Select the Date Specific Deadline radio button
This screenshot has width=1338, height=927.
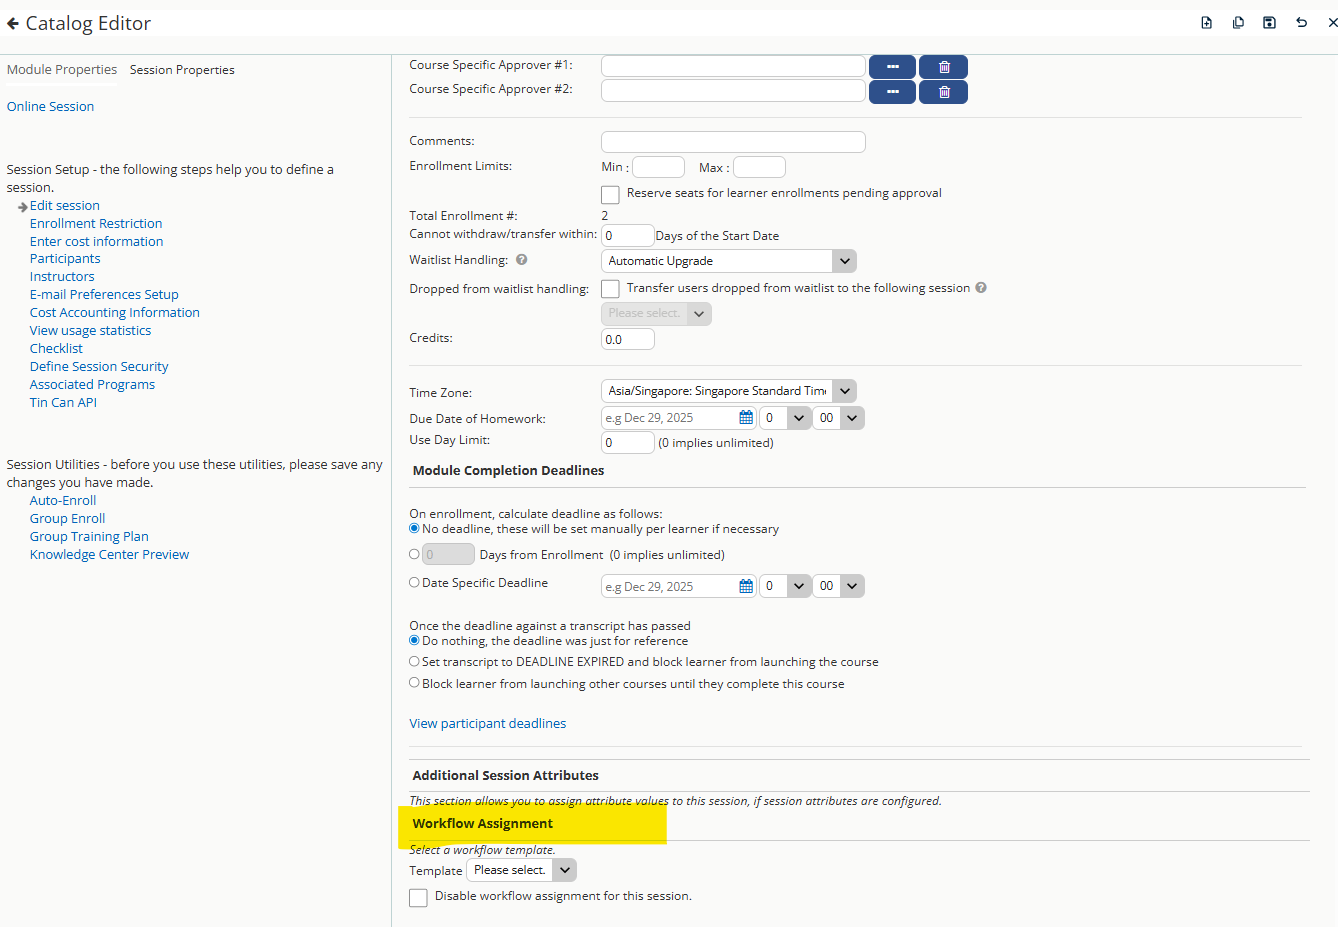pyautogui.click(x=414, y=582)
